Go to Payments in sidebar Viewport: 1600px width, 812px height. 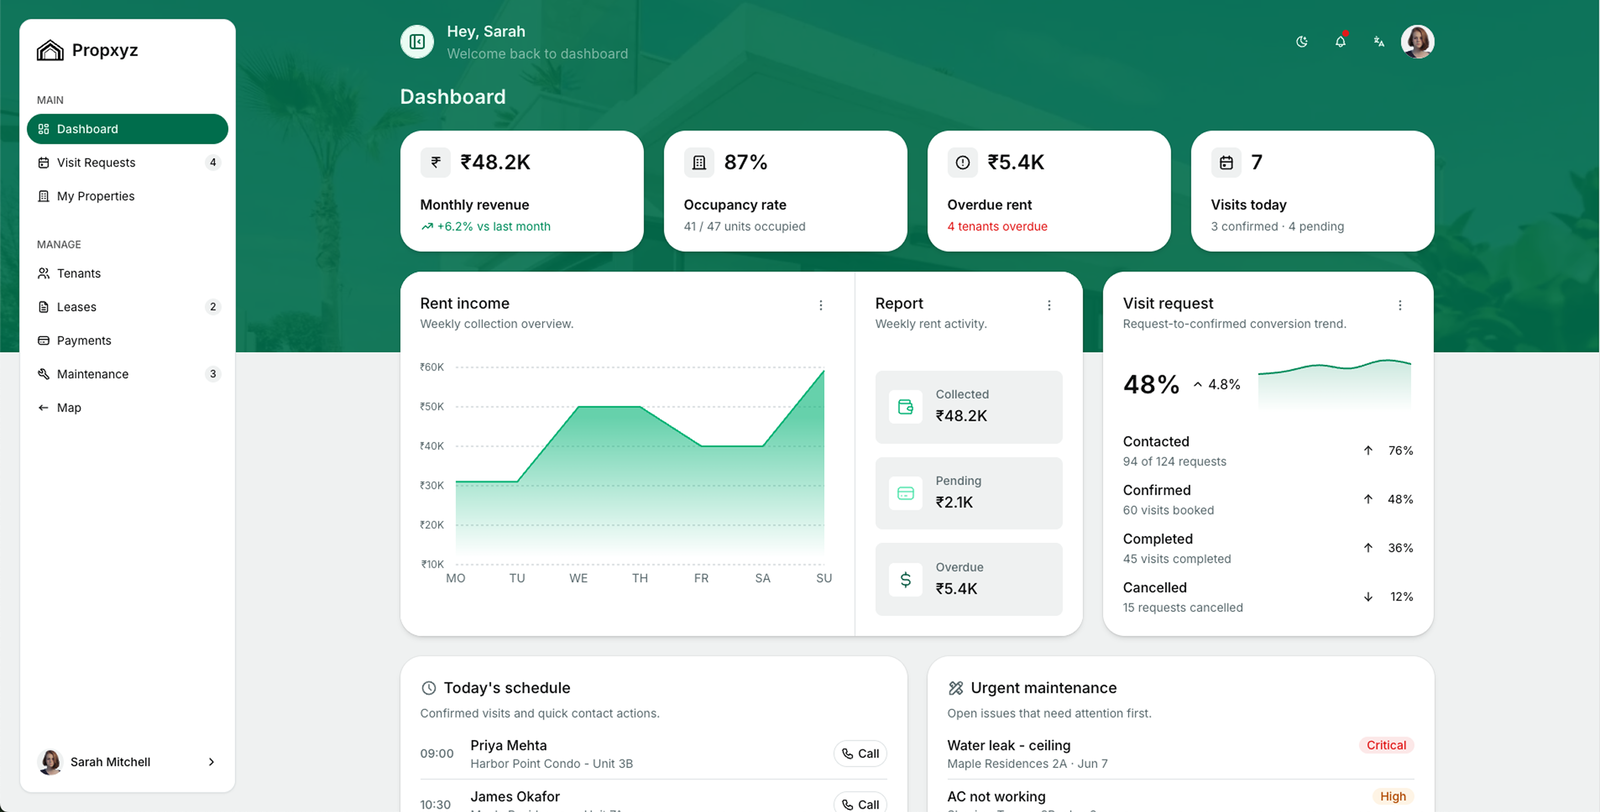click(128, 341)
